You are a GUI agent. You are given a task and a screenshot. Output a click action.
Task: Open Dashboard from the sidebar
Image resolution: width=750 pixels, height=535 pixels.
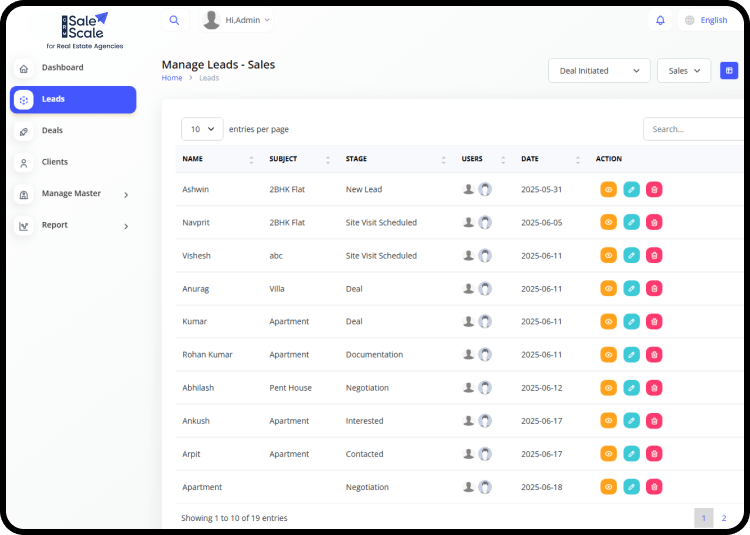coord(62,68)
